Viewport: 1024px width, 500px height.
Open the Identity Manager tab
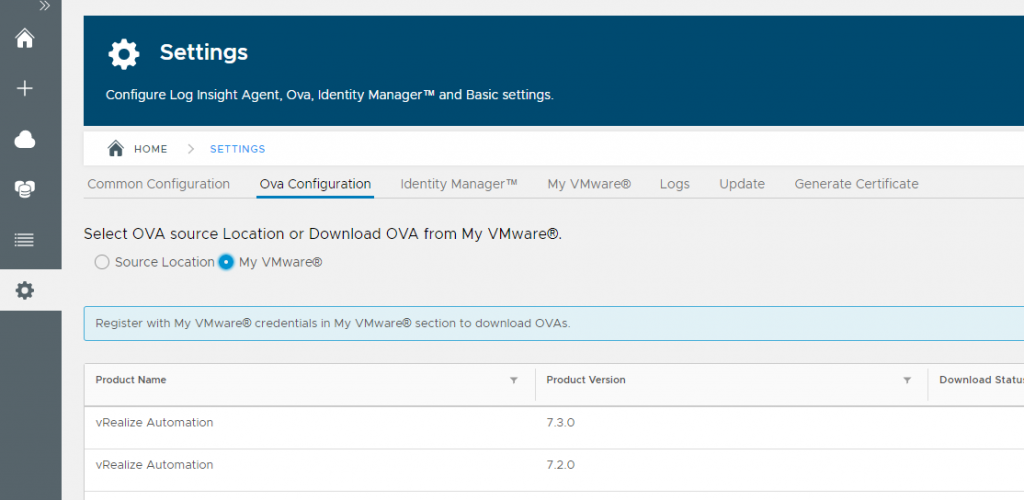459,184
